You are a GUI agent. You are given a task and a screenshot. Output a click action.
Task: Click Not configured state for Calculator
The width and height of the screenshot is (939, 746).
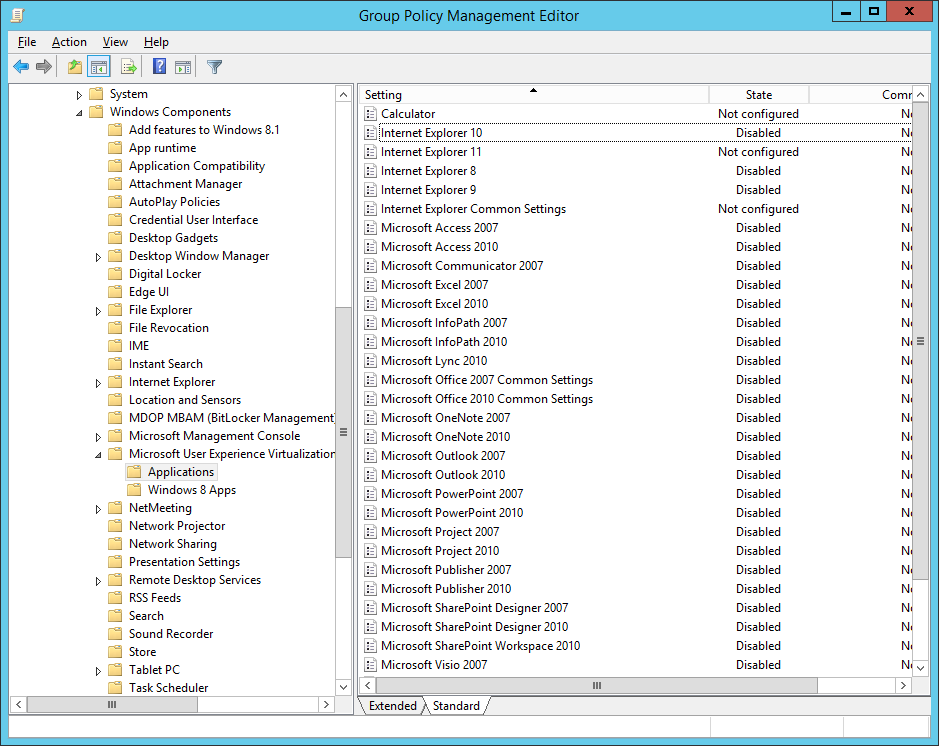(758, 114)
